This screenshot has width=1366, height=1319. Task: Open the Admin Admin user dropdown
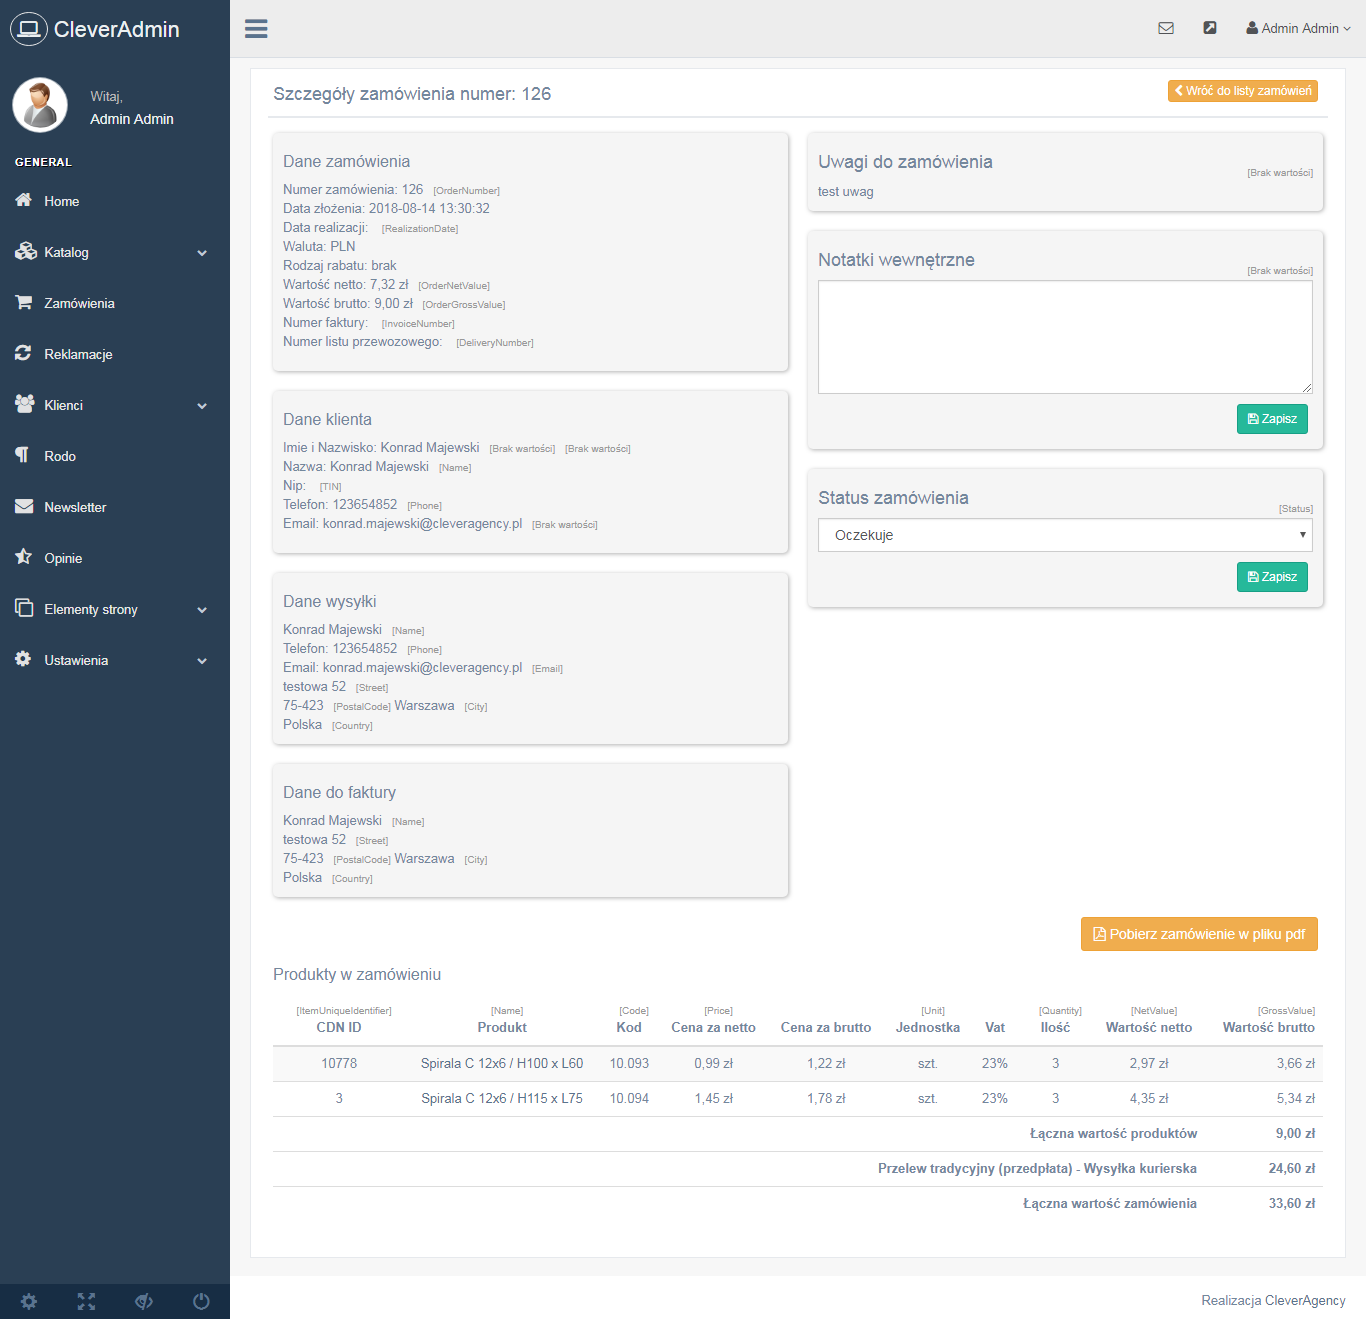click(x=1298, y=29)
